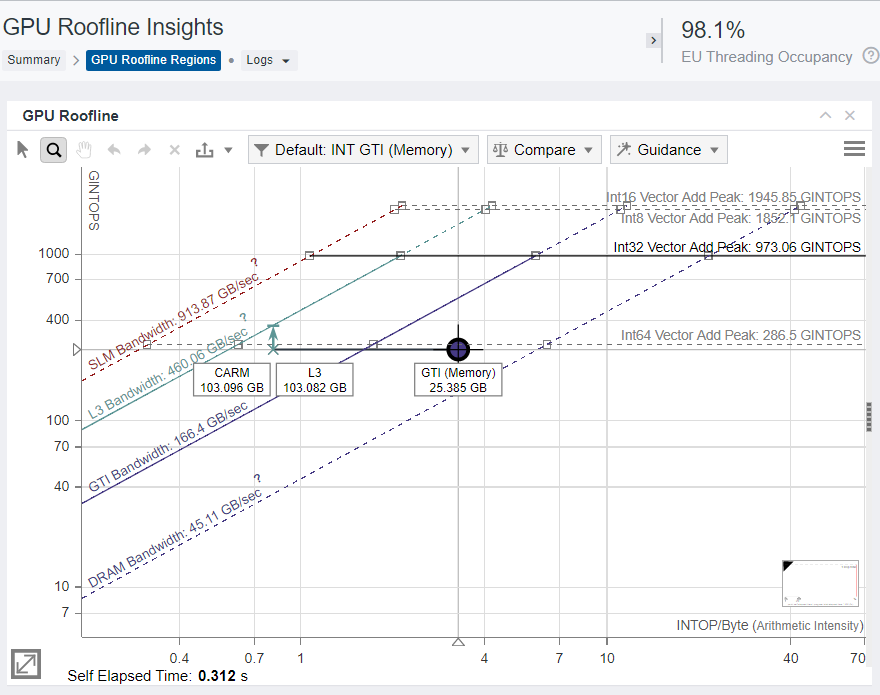Expand side pane arrow next to 98.1%

point(653,41)
